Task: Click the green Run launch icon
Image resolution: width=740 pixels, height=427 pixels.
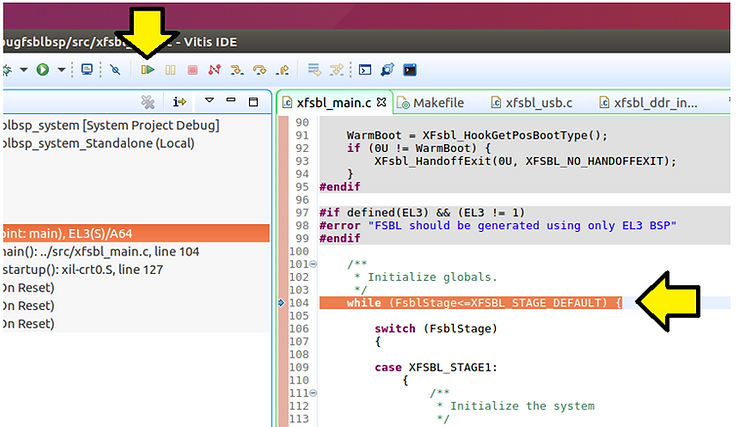Action: (x=42, y=70)
